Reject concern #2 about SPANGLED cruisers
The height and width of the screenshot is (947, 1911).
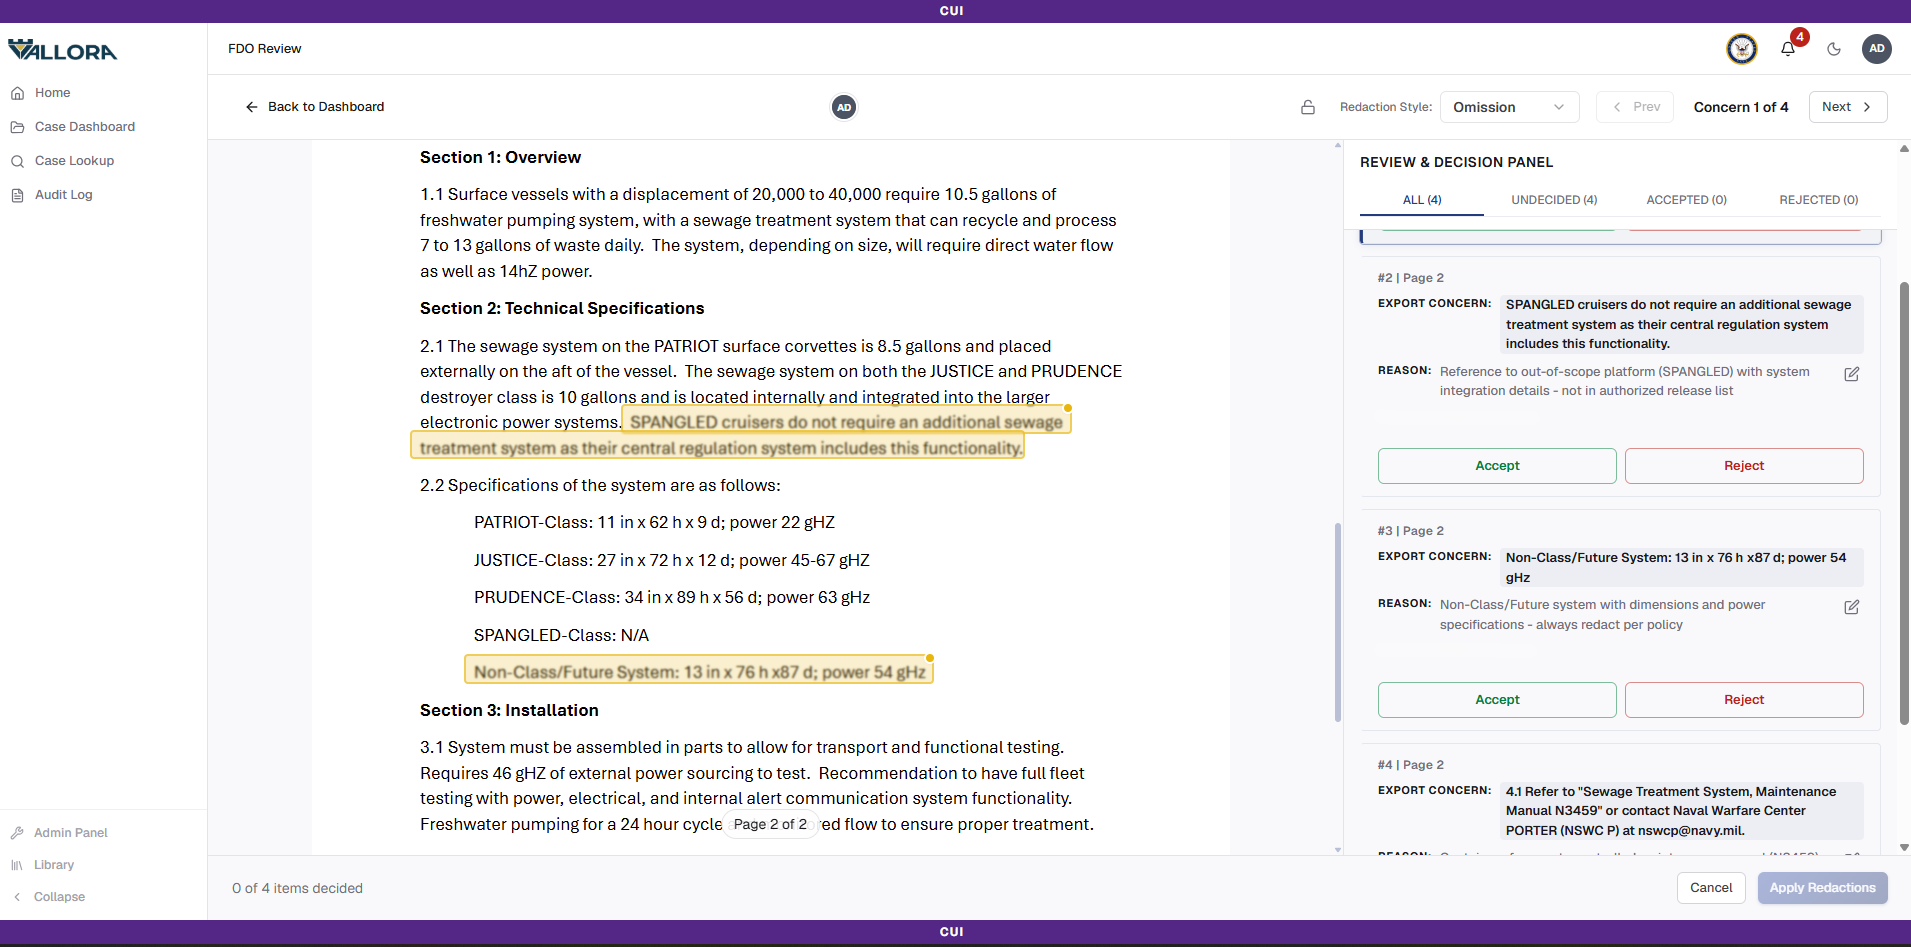tap(1744, 466)
